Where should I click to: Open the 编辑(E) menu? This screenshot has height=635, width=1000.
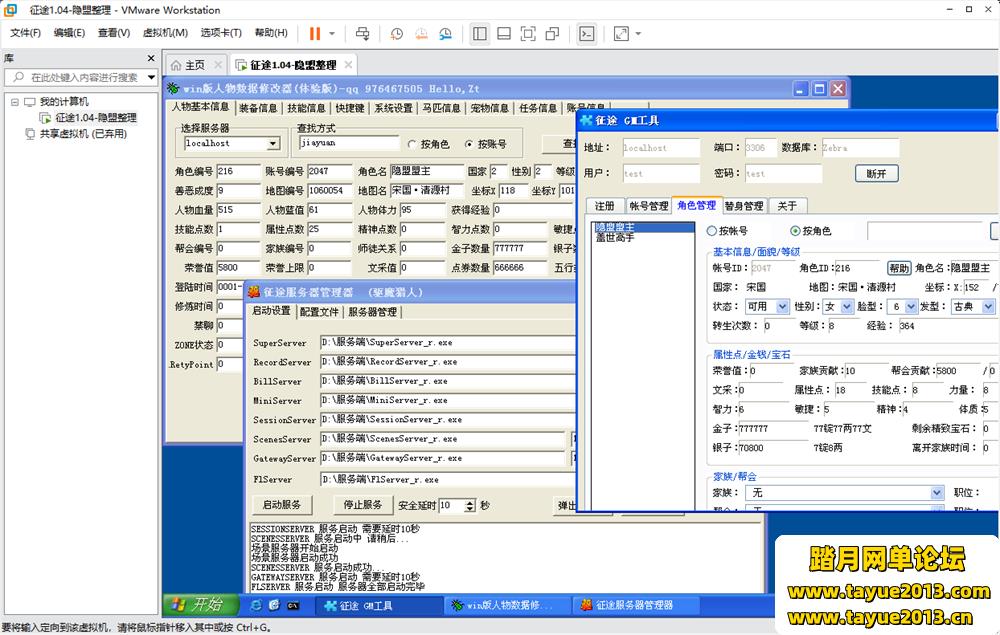pos(69,33)
